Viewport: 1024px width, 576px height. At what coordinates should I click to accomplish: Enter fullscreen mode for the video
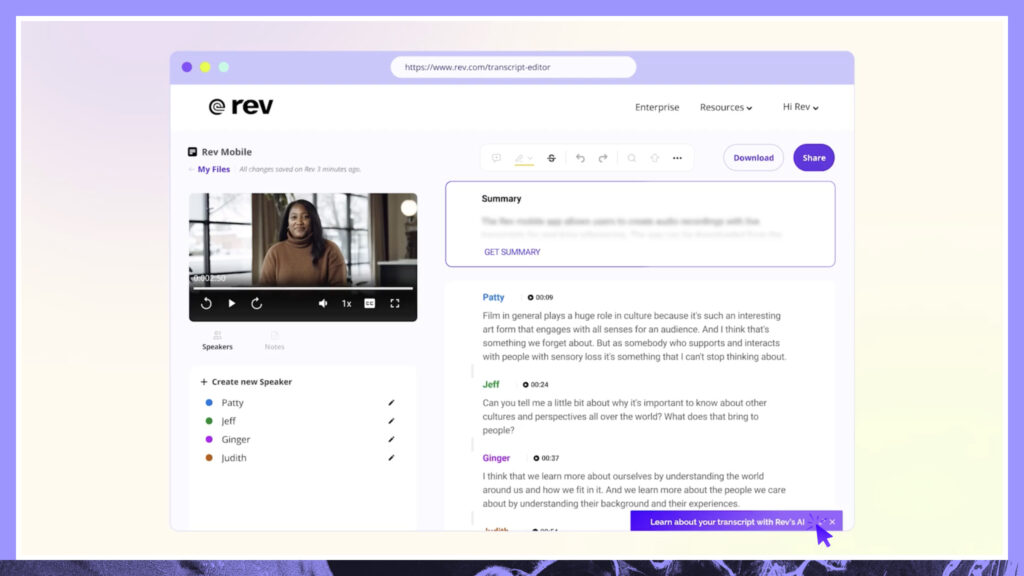click(x=395, y=303)
